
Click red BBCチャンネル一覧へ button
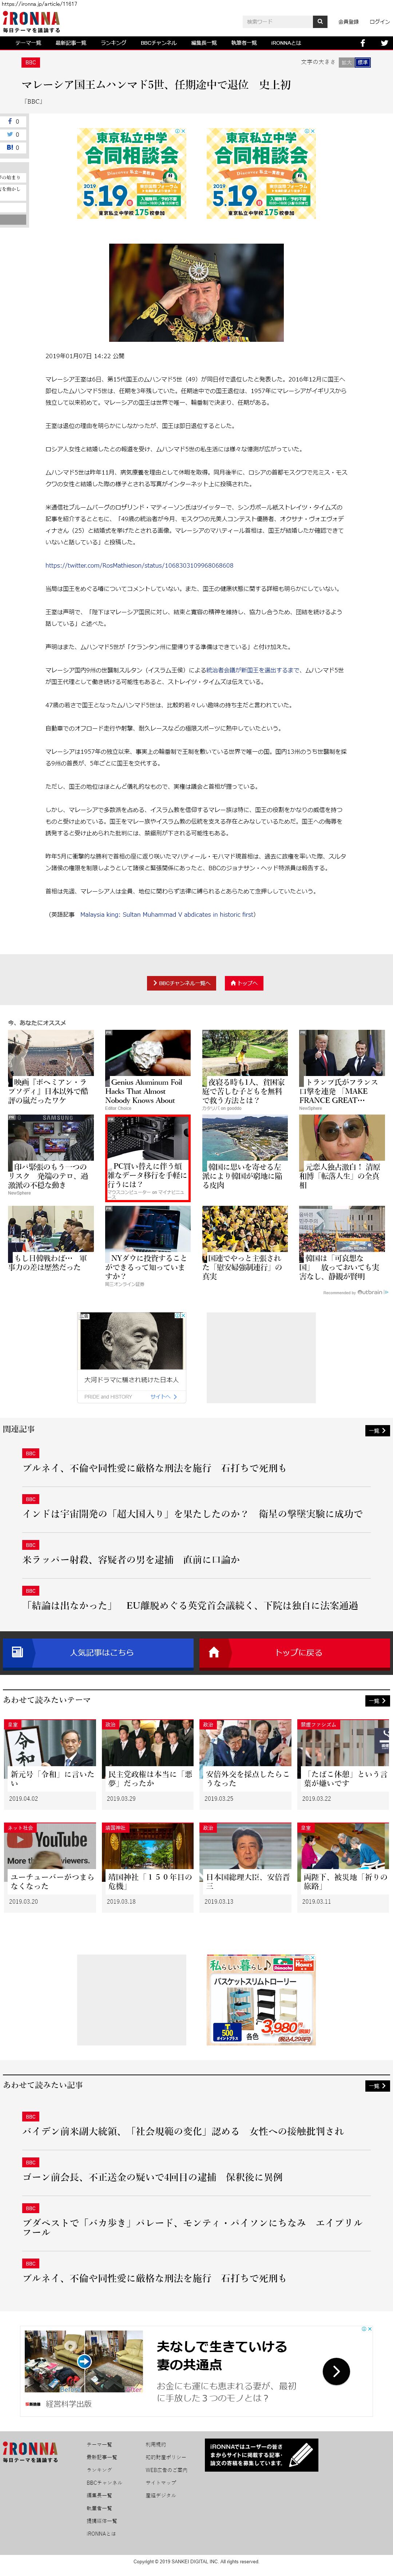[x=181, y=983]
